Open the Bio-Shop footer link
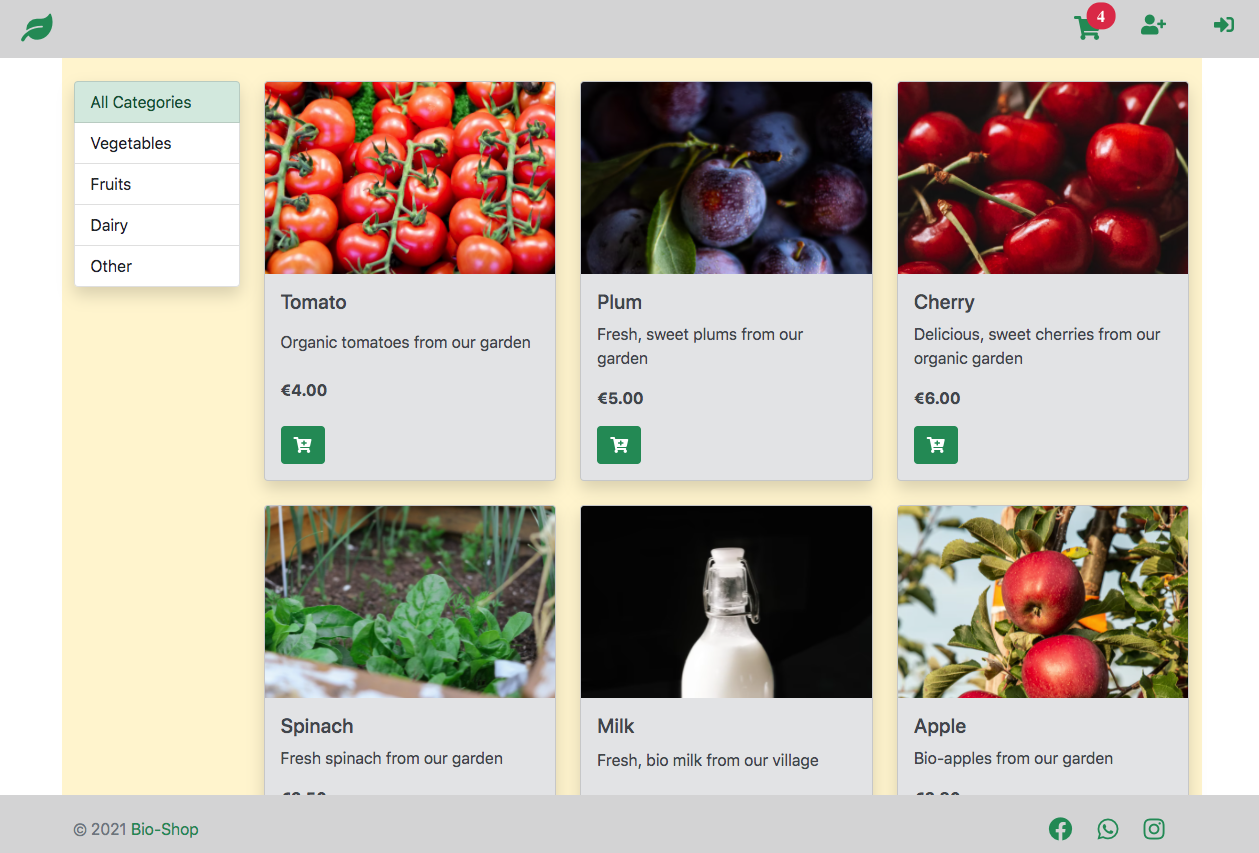This screenshot has height=853, width=1259. pos(166,829)
